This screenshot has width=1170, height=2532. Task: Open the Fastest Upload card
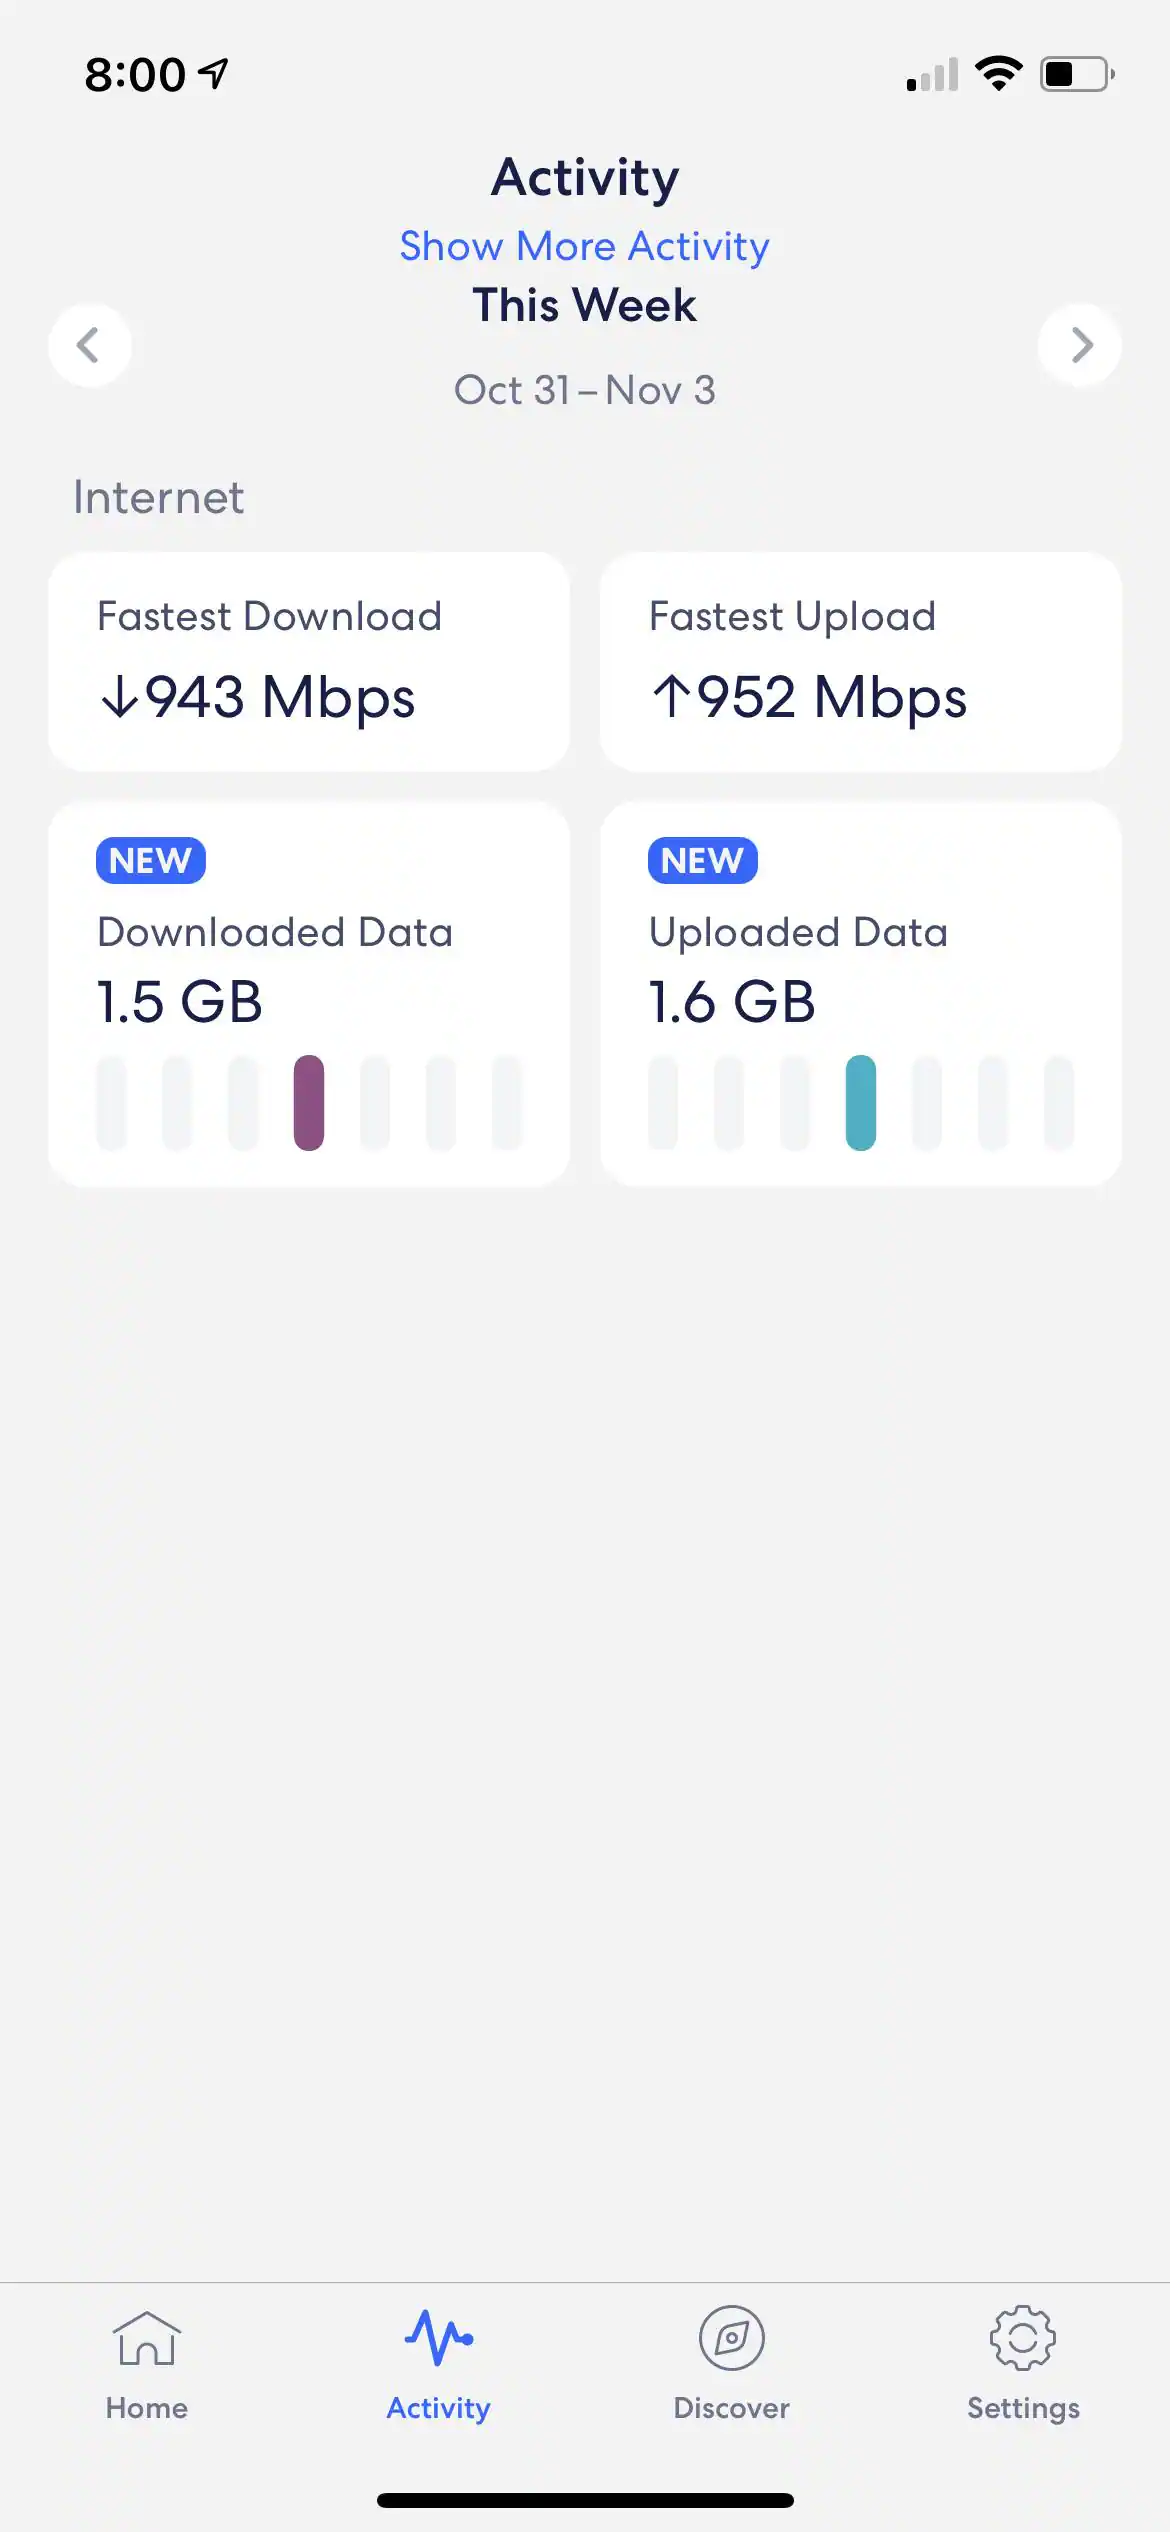(x=860, y=661)
